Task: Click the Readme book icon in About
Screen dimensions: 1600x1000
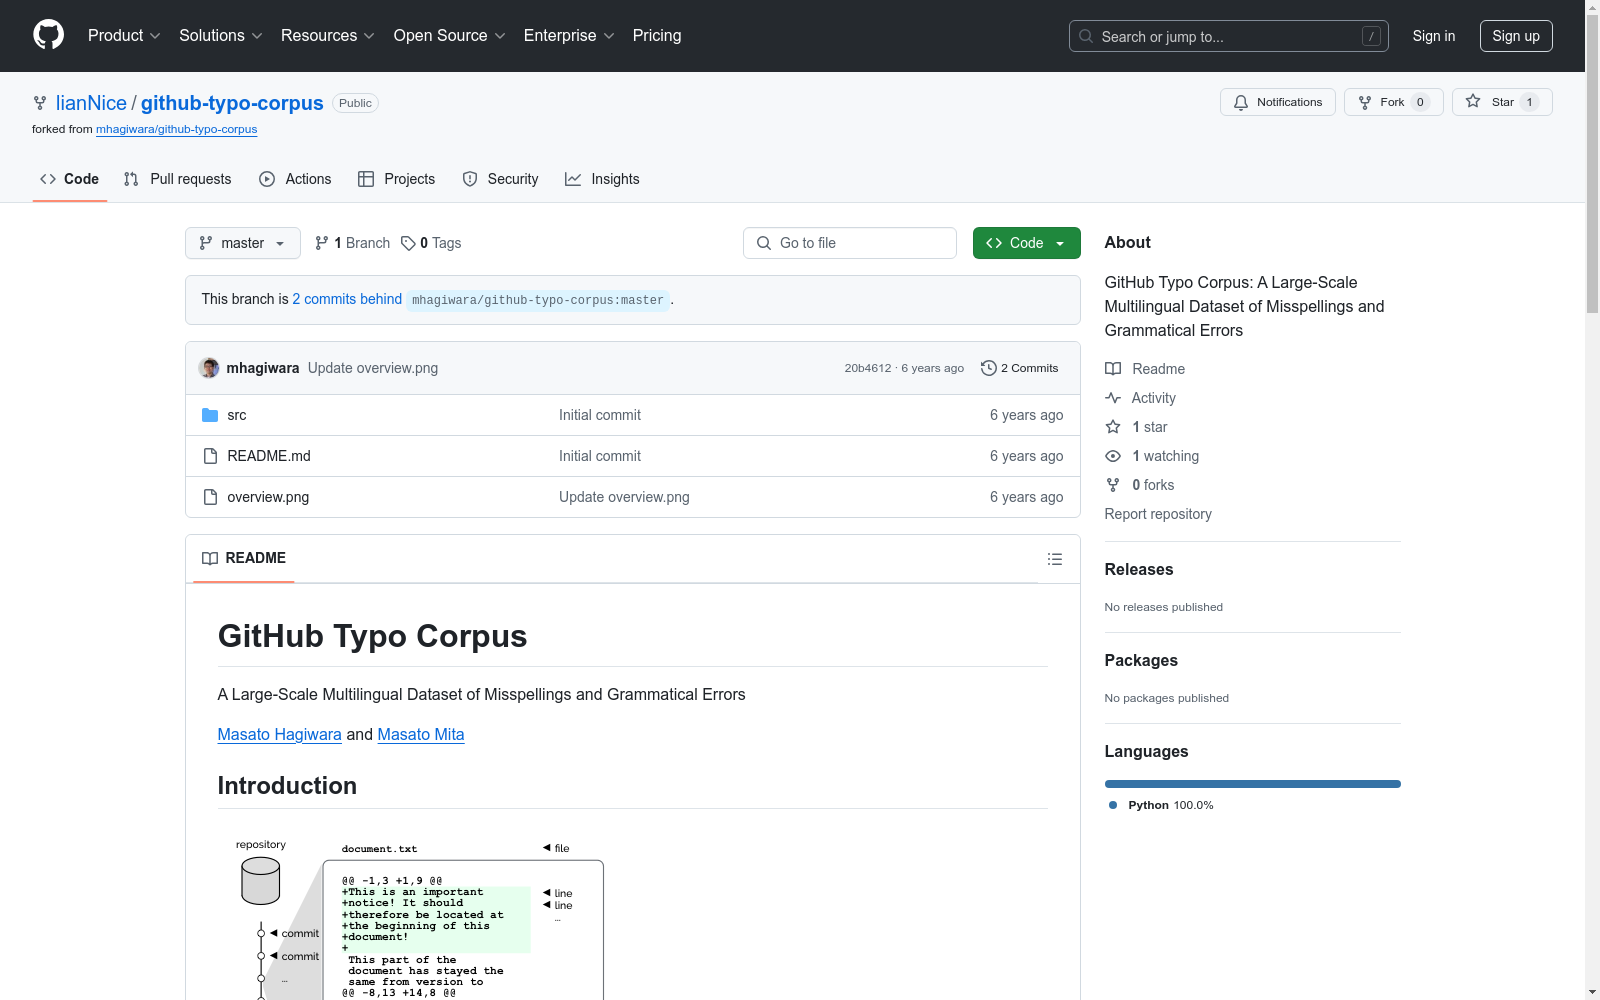Action: (x=1113, y=369)
